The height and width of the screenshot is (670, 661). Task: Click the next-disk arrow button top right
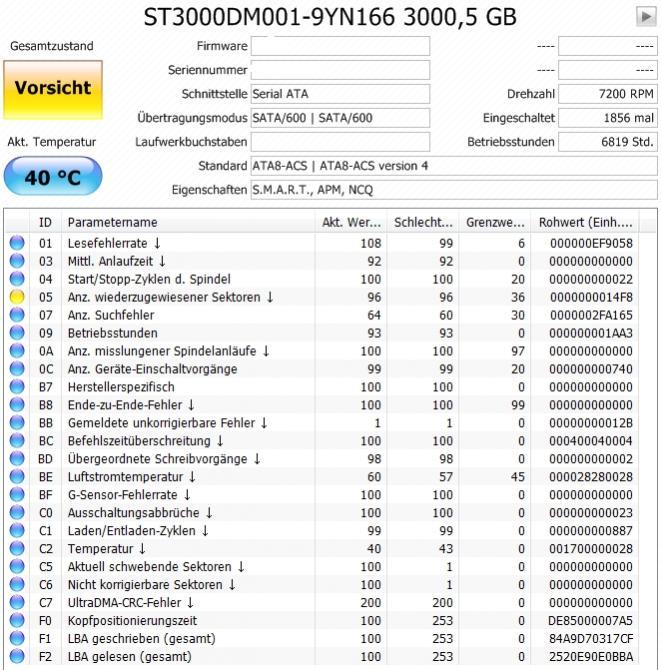[646, 17]
